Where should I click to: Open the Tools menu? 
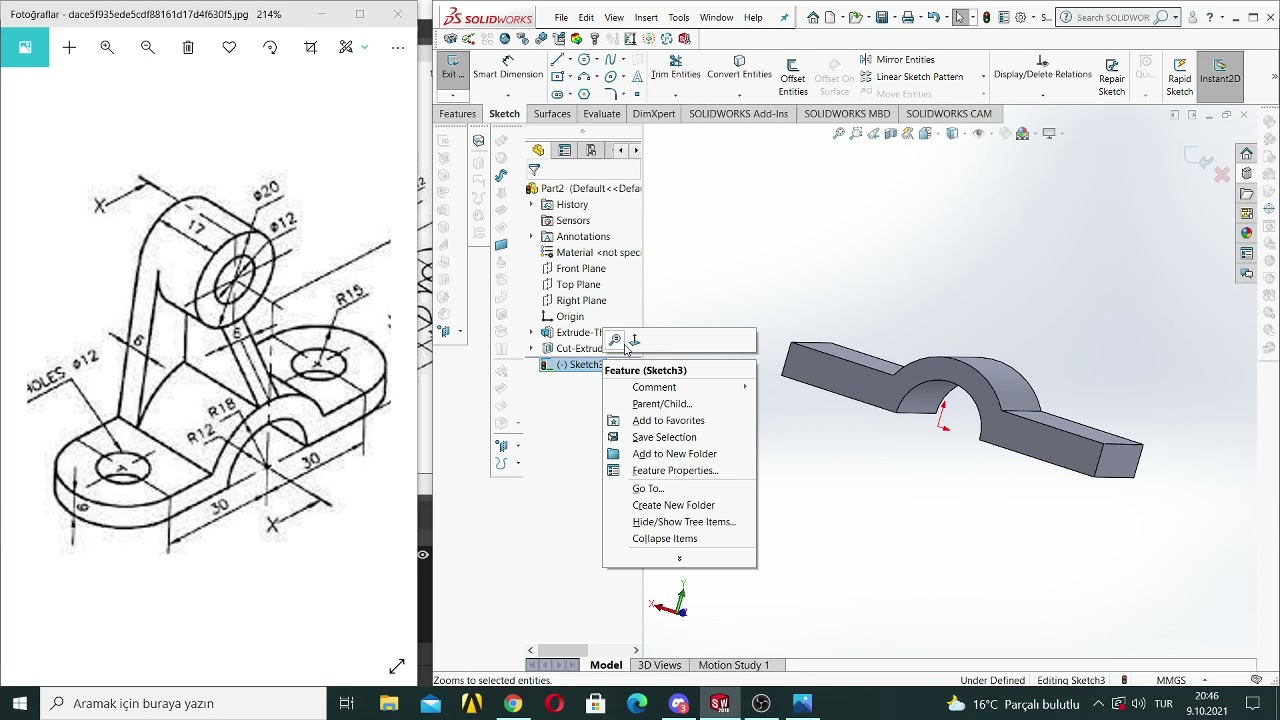coord(678,17)
